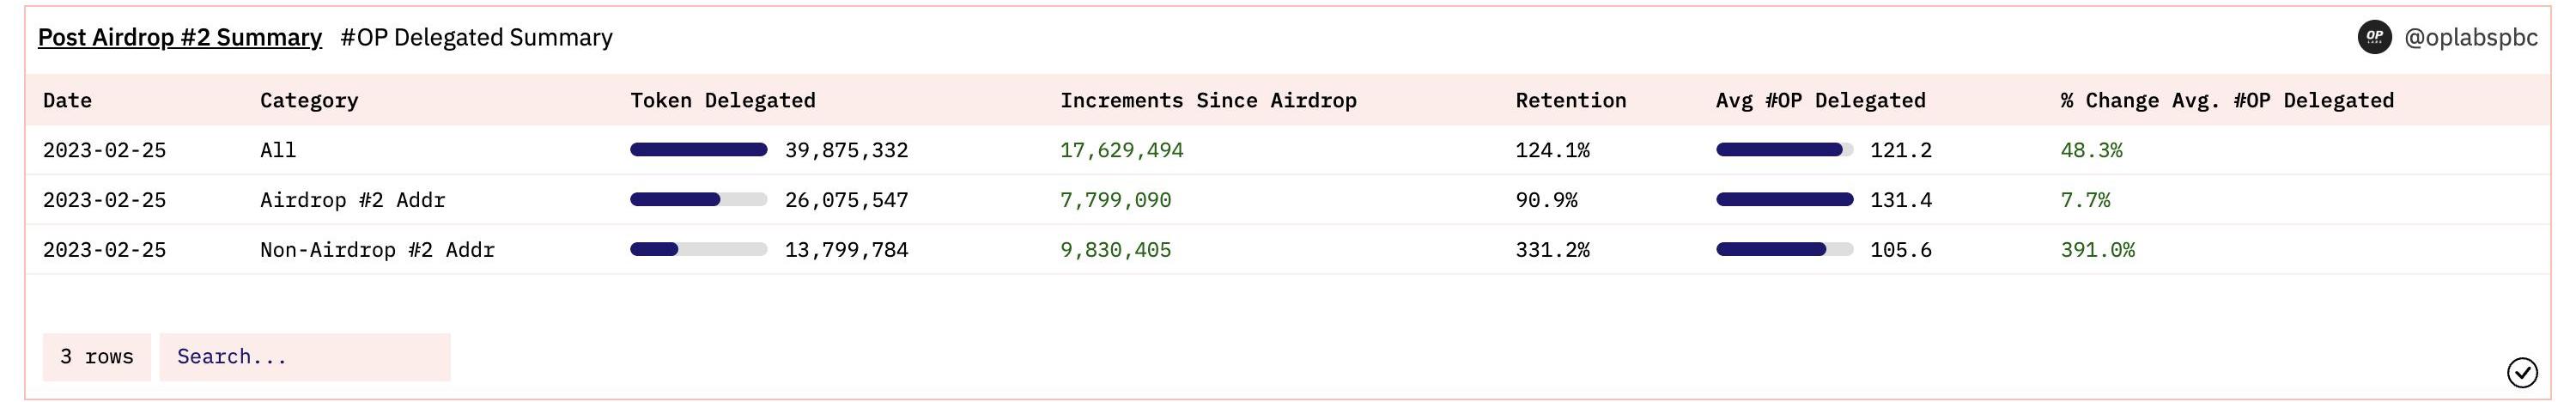
Task: Click the Search input field
Action: [x=305, y=357]
